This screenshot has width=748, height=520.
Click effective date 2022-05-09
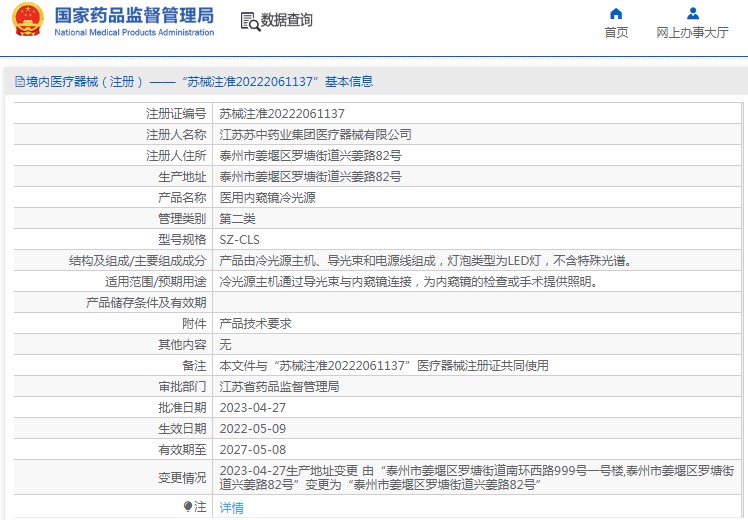[253, 428]
